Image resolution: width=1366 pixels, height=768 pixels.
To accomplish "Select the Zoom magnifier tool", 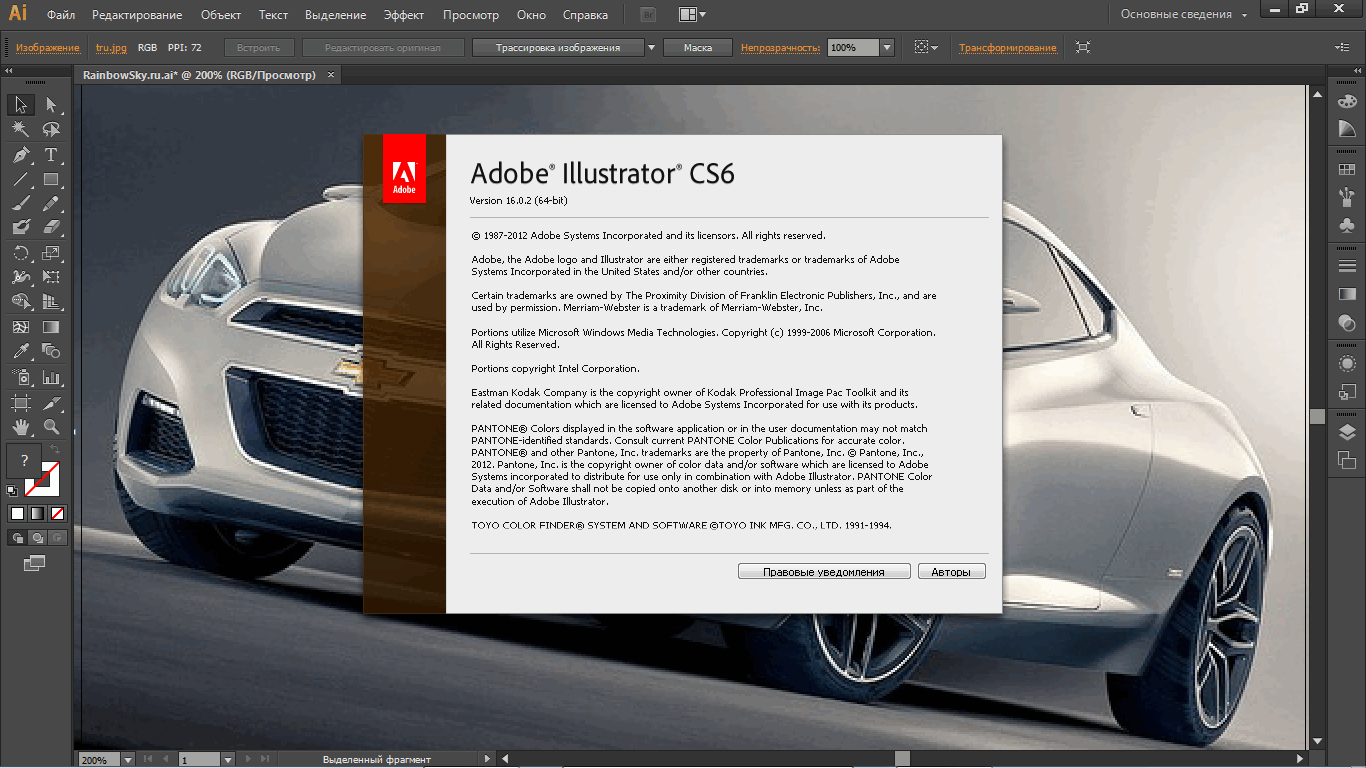I will [51, 427].
